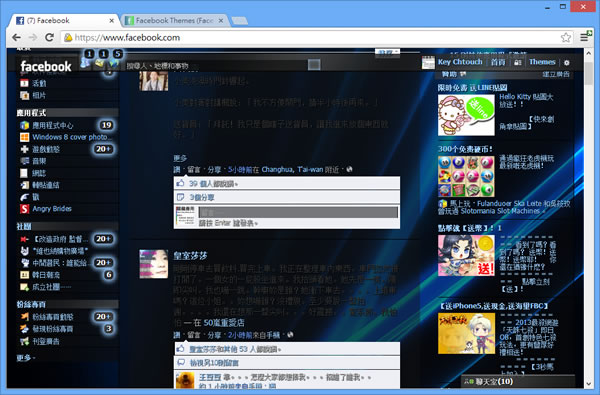Switch to the Facebook Themes browser tab
The height and width of the screenshot is (395, 600).
coord(175,21)
